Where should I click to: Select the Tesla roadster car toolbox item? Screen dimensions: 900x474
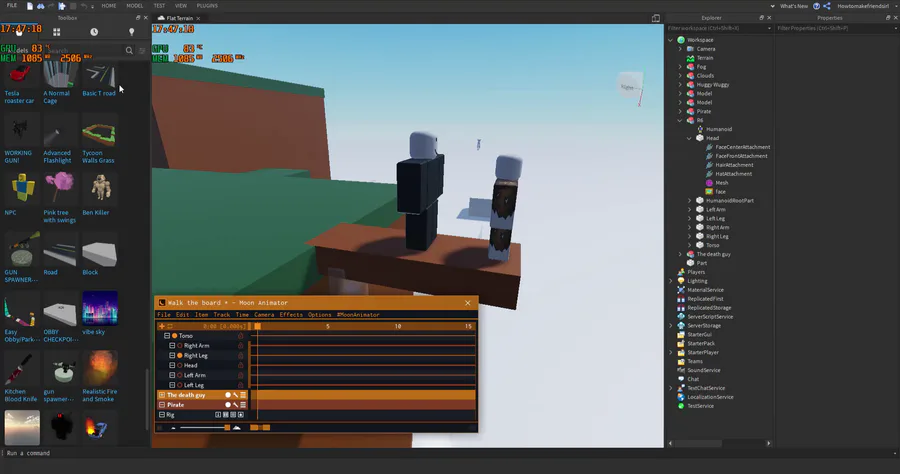(x=20, y=84)
